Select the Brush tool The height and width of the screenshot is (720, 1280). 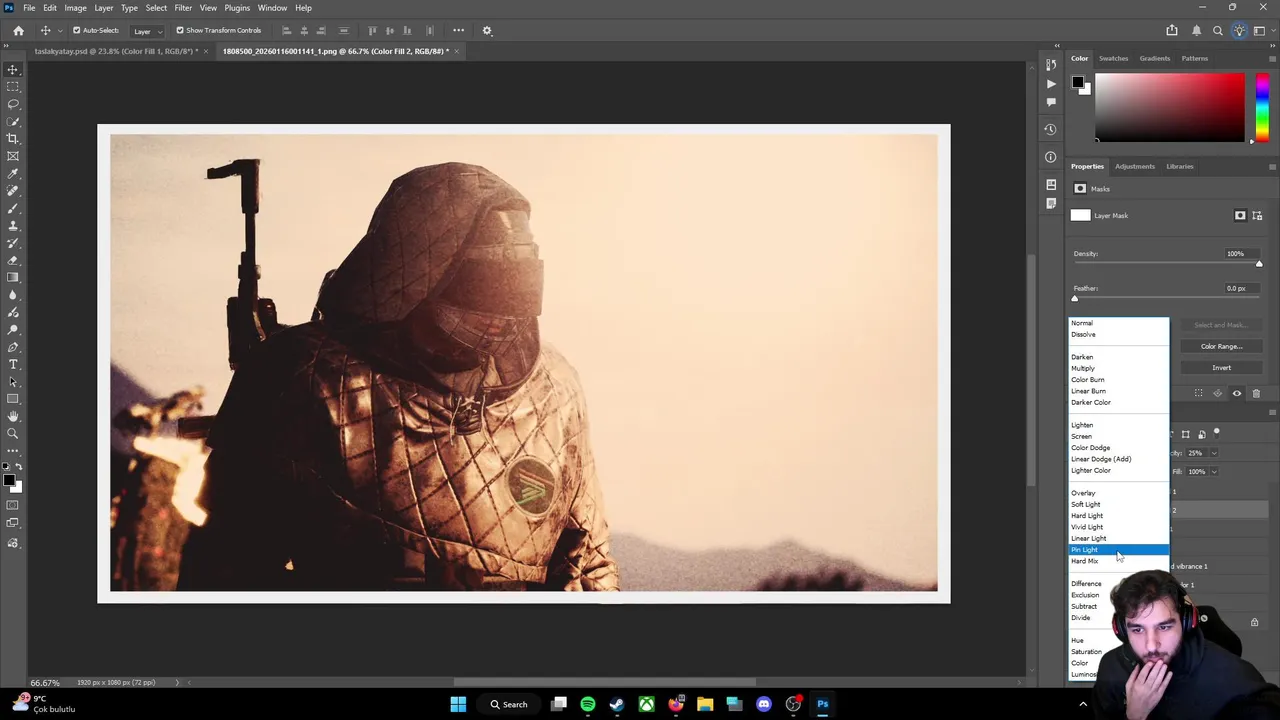[x=13, y=208]
